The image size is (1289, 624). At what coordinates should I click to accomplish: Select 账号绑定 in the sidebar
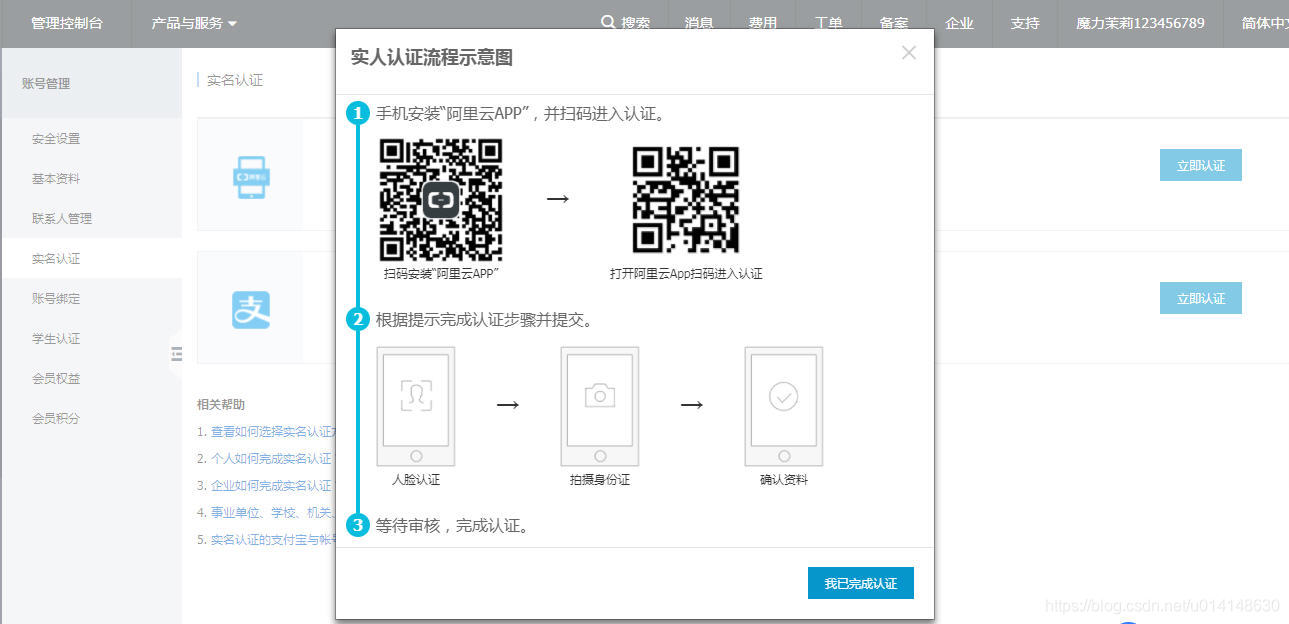[56, 298]
